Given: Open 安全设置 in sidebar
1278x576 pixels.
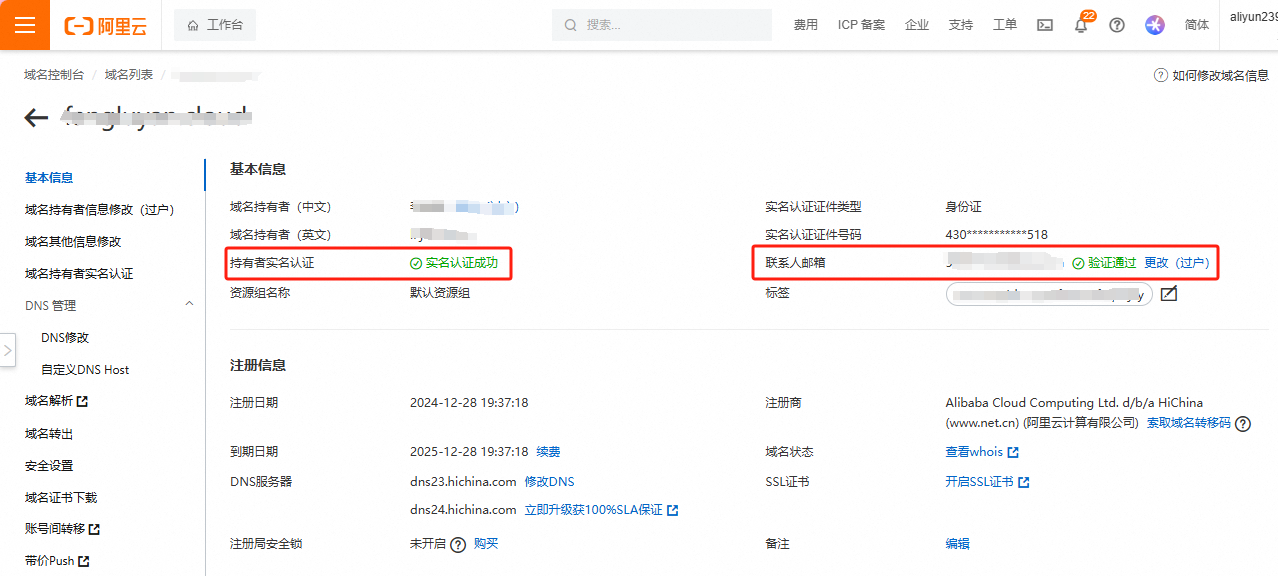Looking at the screenshot, I should [x=49, y=465].
